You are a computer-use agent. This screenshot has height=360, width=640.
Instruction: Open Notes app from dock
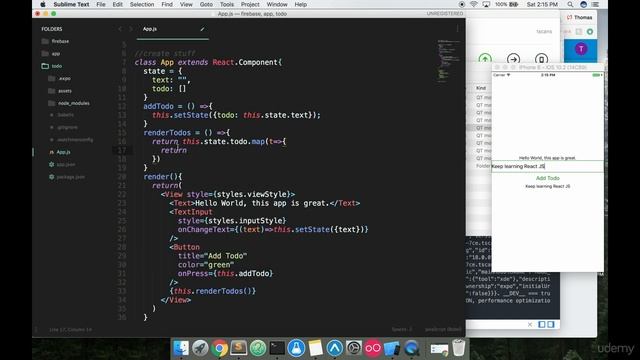[x=316, y=348]
